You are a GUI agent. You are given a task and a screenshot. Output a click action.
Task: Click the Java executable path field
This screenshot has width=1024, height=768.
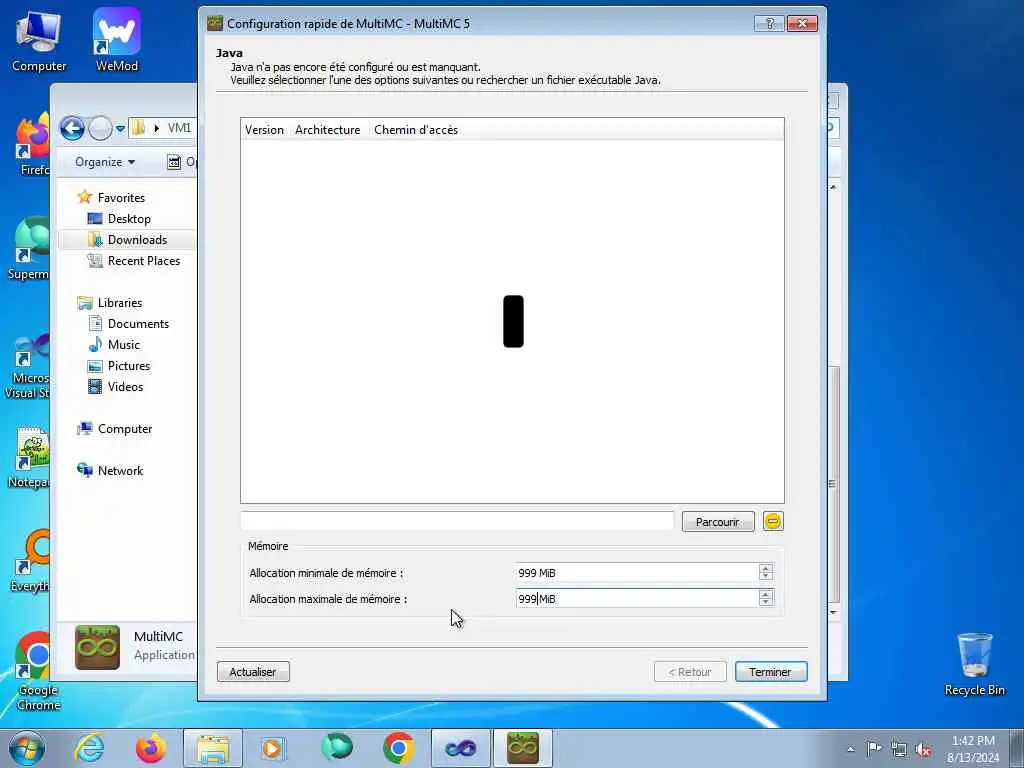tap(457, 521)
